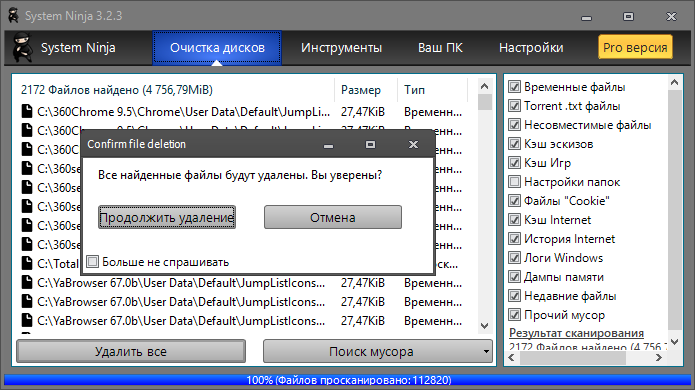Image resolution: width=695 pixels, height=390 pixels.
Task: Confirm with Продолжить удаление button
Action: [167, 217]
